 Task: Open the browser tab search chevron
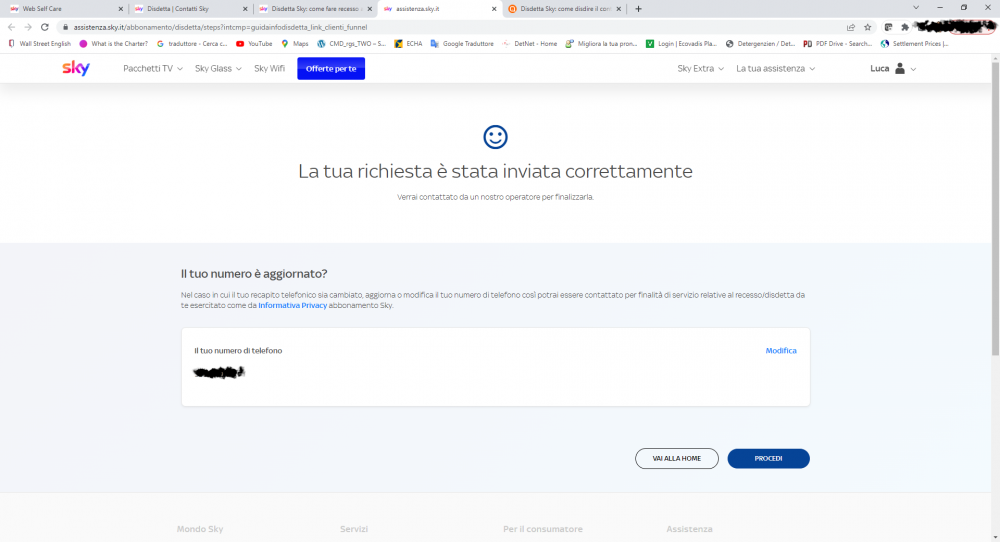click(x=916, y=8)
